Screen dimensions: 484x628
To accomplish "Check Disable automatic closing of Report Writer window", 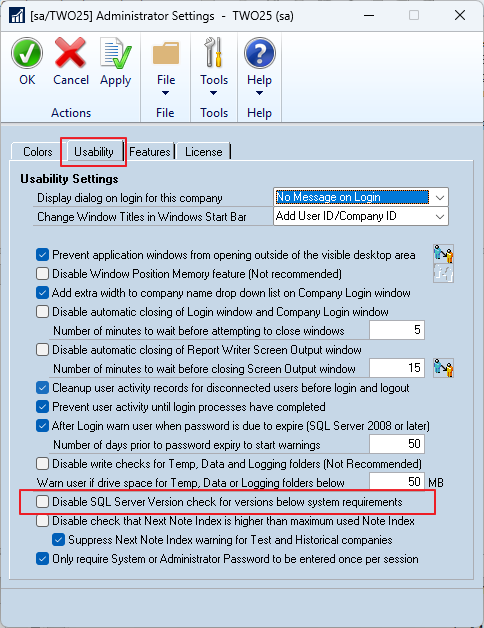I will (42, 350).
